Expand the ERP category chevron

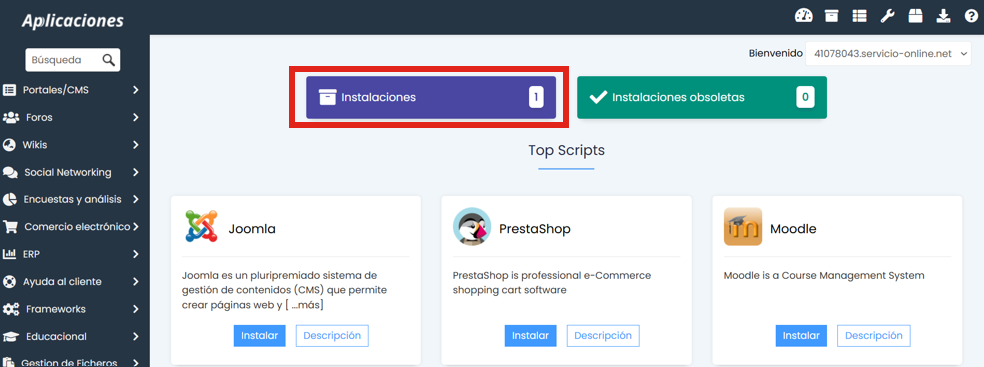[136, 254]
